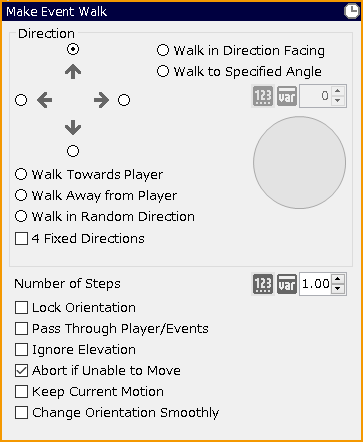Image resolution: width=363 pixels, height=442 pixels.
Task: Click the Number of Steps value field
Action: pos(315,284)
